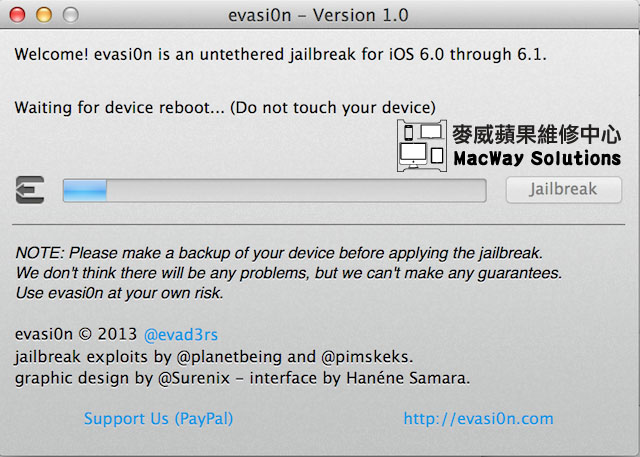This screenshot has width=640, height=457.
Task: Click the Jailbreak button
Action: click(564, 189)
